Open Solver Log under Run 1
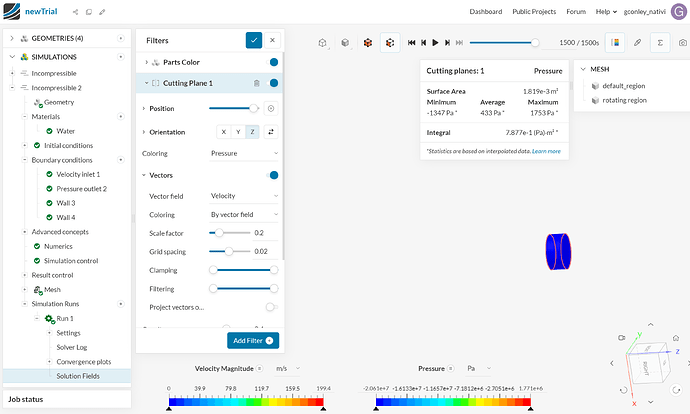Viewport: 690px width, 414px height. (x=72, y=347)
